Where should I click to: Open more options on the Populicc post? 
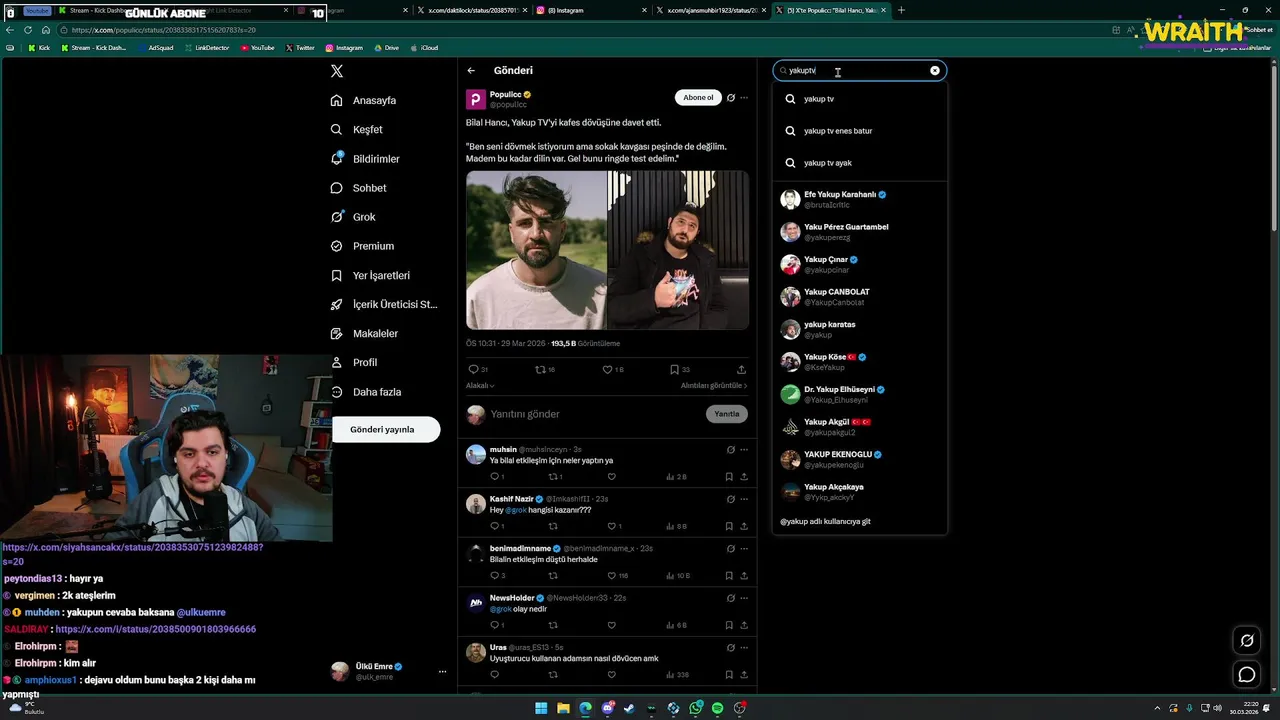(744, 98)
